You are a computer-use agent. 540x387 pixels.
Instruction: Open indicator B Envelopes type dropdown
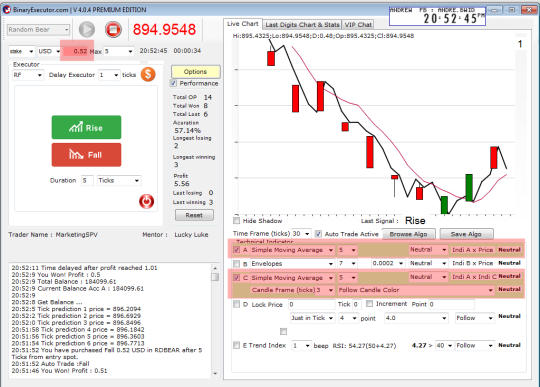(292, 263)
